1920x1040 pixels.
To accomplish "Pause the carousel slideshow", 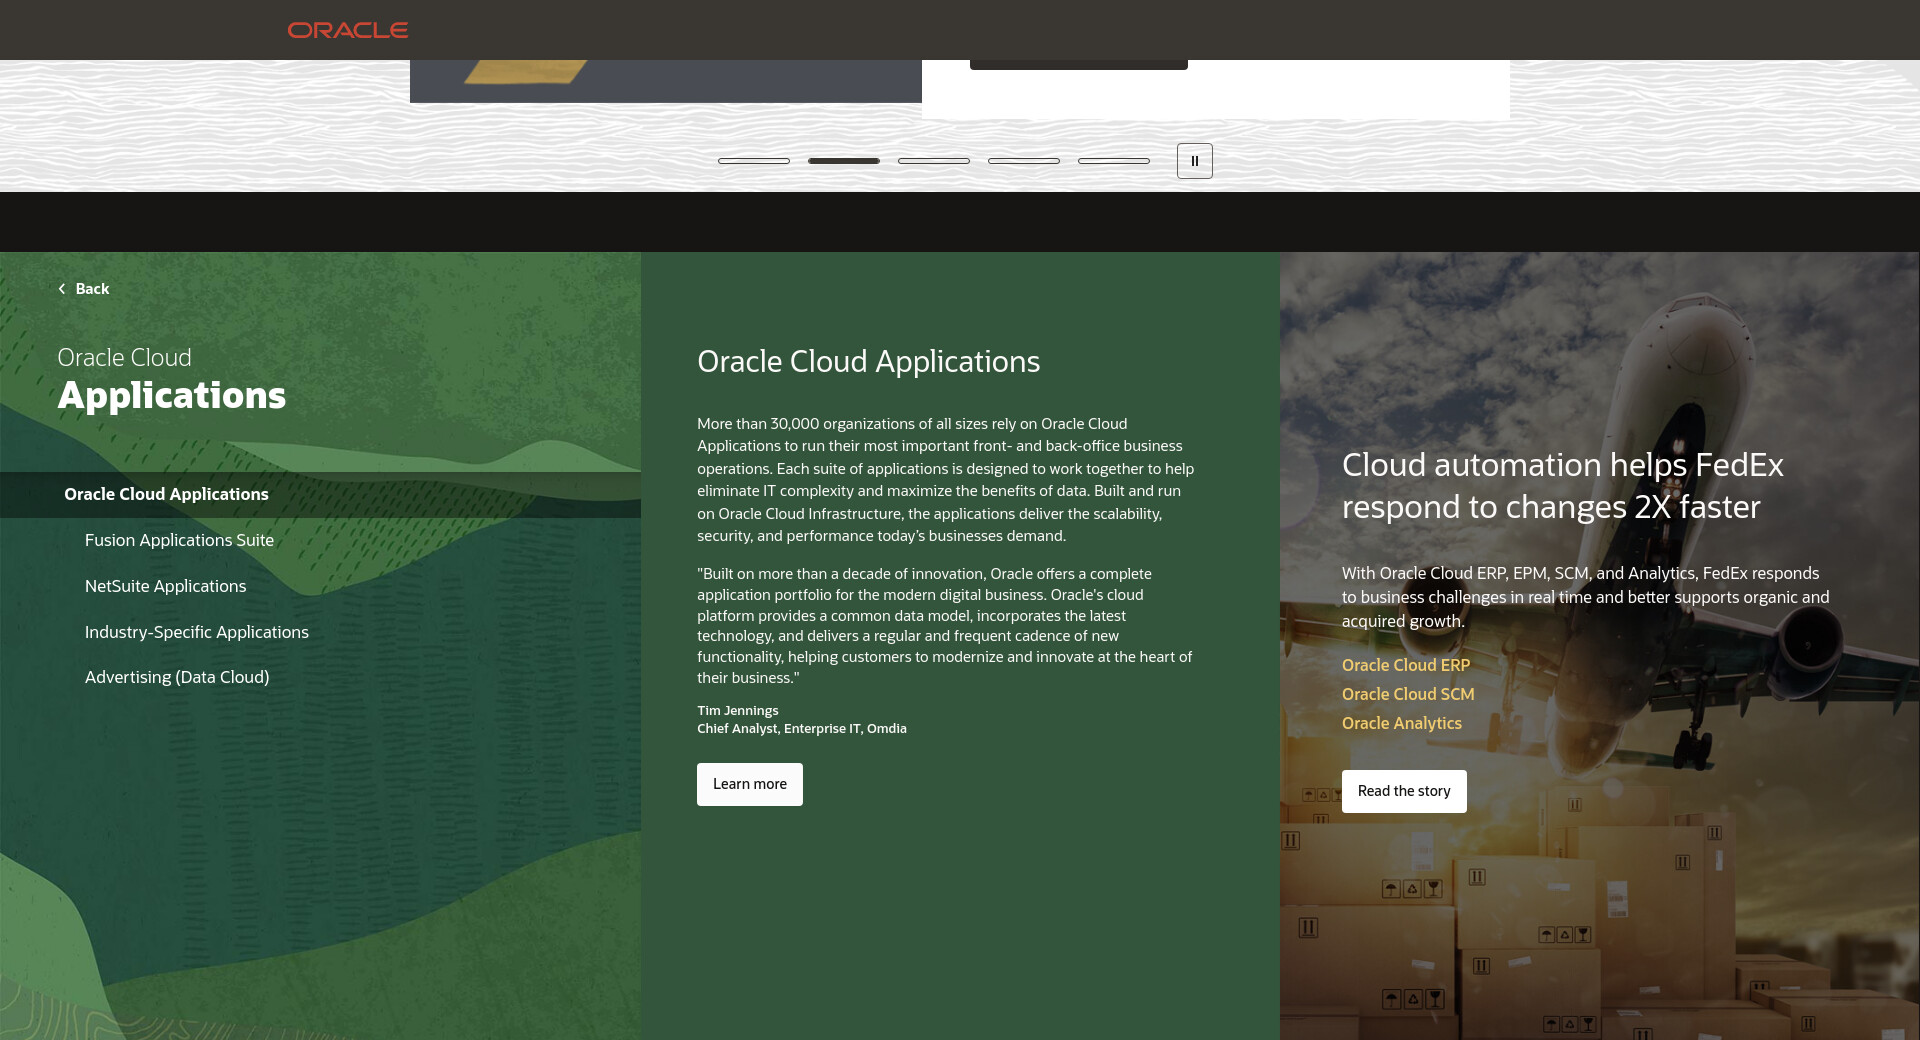I will 1194,161.
